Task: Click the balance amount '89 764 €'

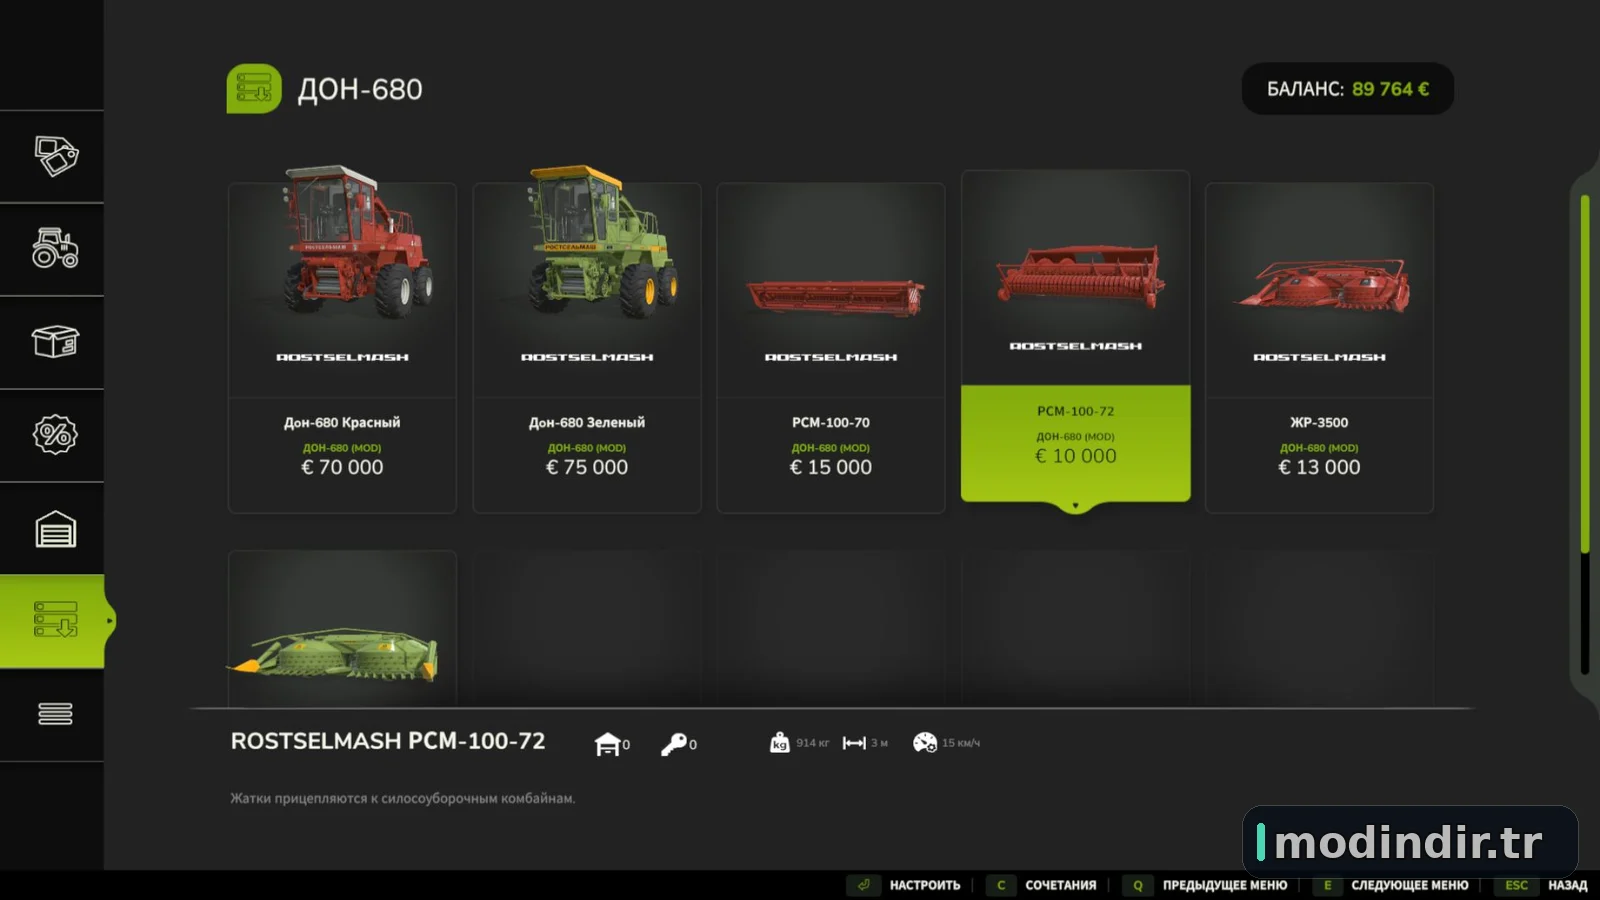Action: 1390,89
